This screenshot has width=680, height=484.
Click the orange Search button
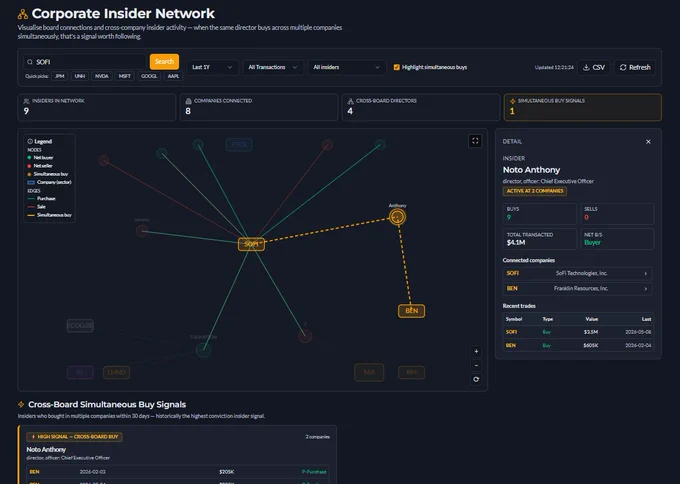164,62
